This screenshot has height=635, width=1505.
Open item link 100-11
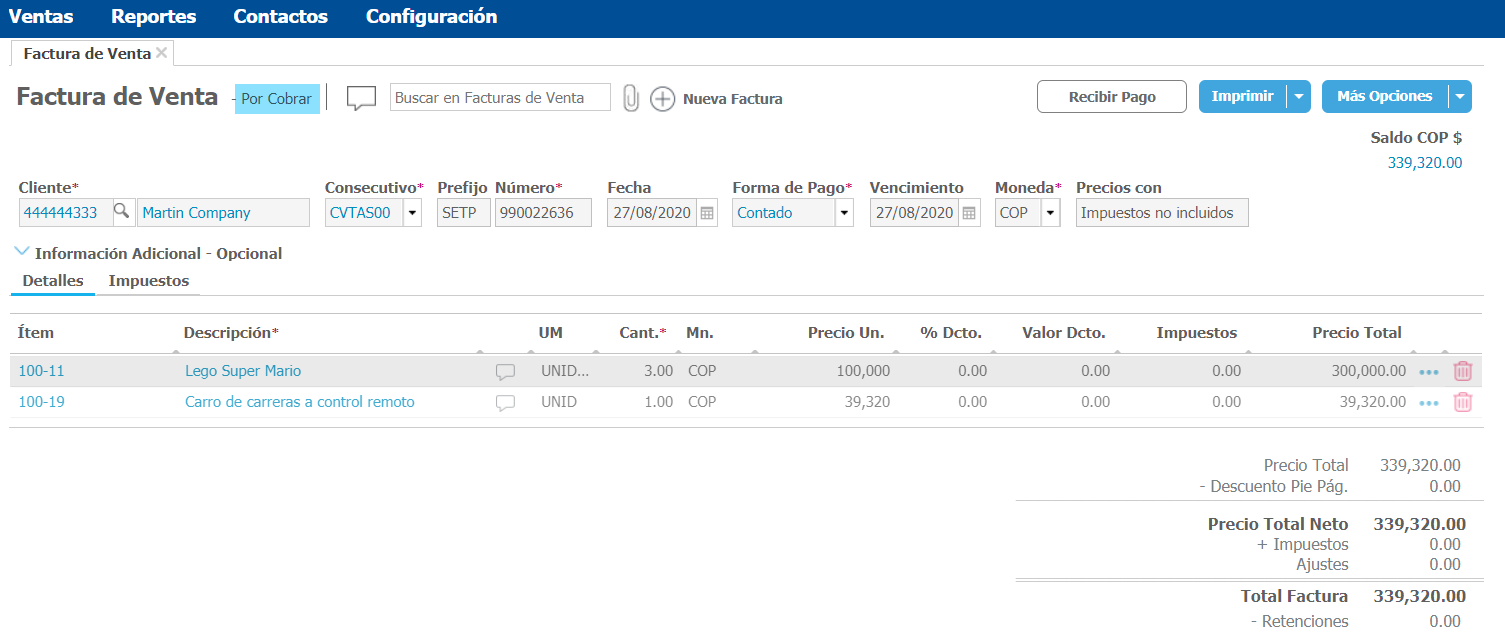coord(41,371)
